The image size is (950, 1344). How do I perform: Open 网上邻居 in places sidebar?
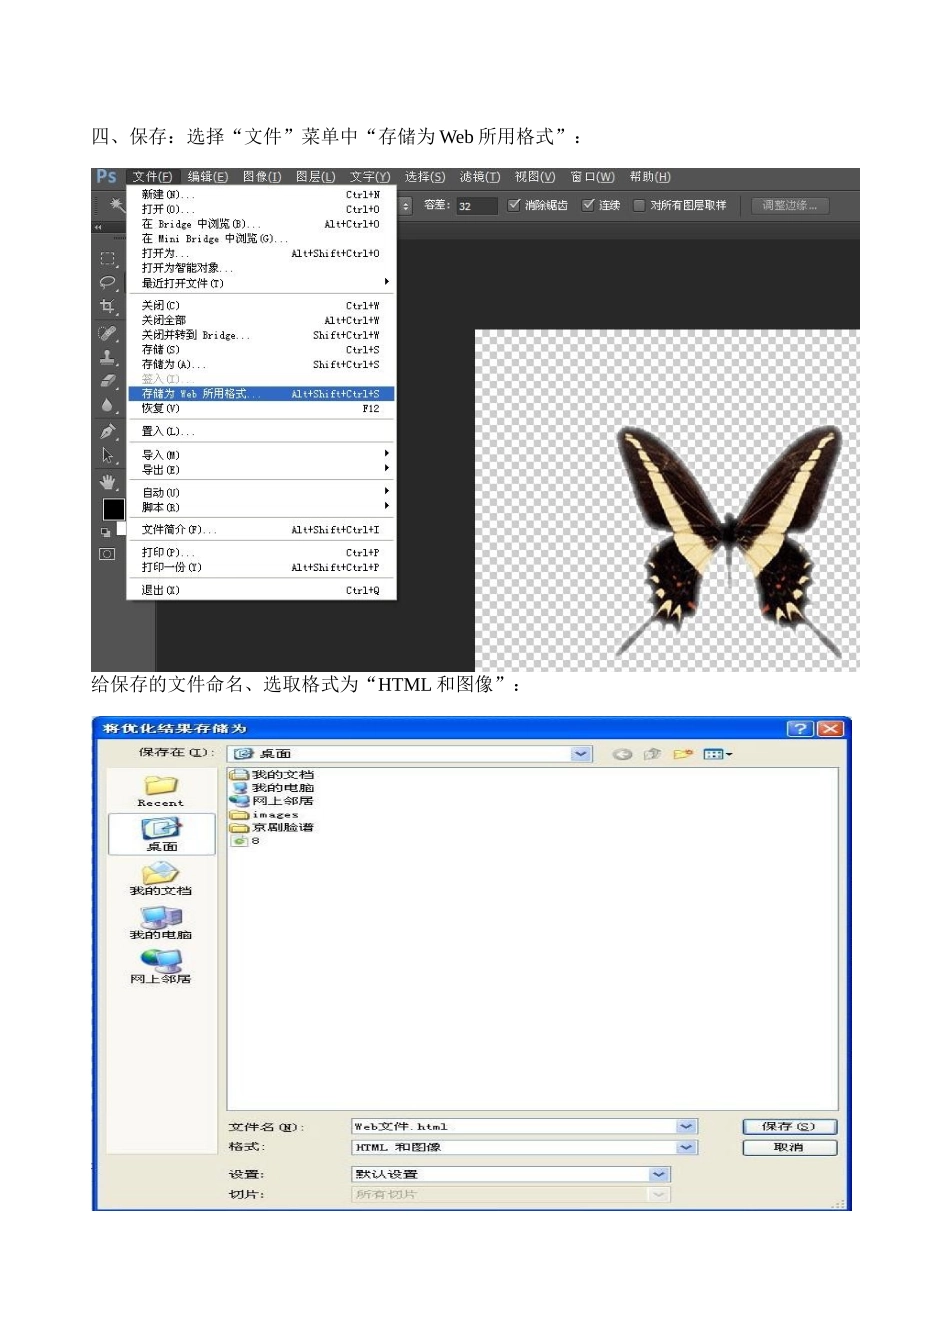(161, 967)
